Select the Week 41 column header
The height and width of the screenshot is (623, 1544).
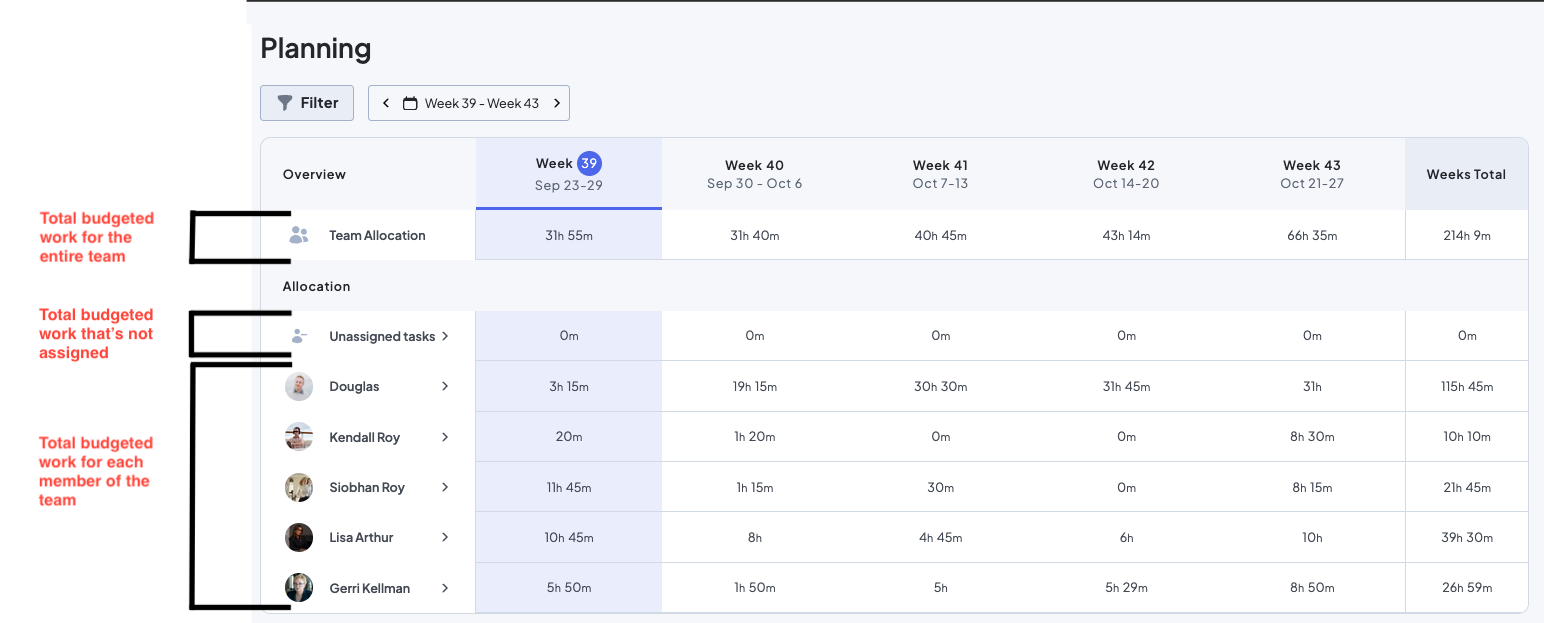click(x=940, y=173)
